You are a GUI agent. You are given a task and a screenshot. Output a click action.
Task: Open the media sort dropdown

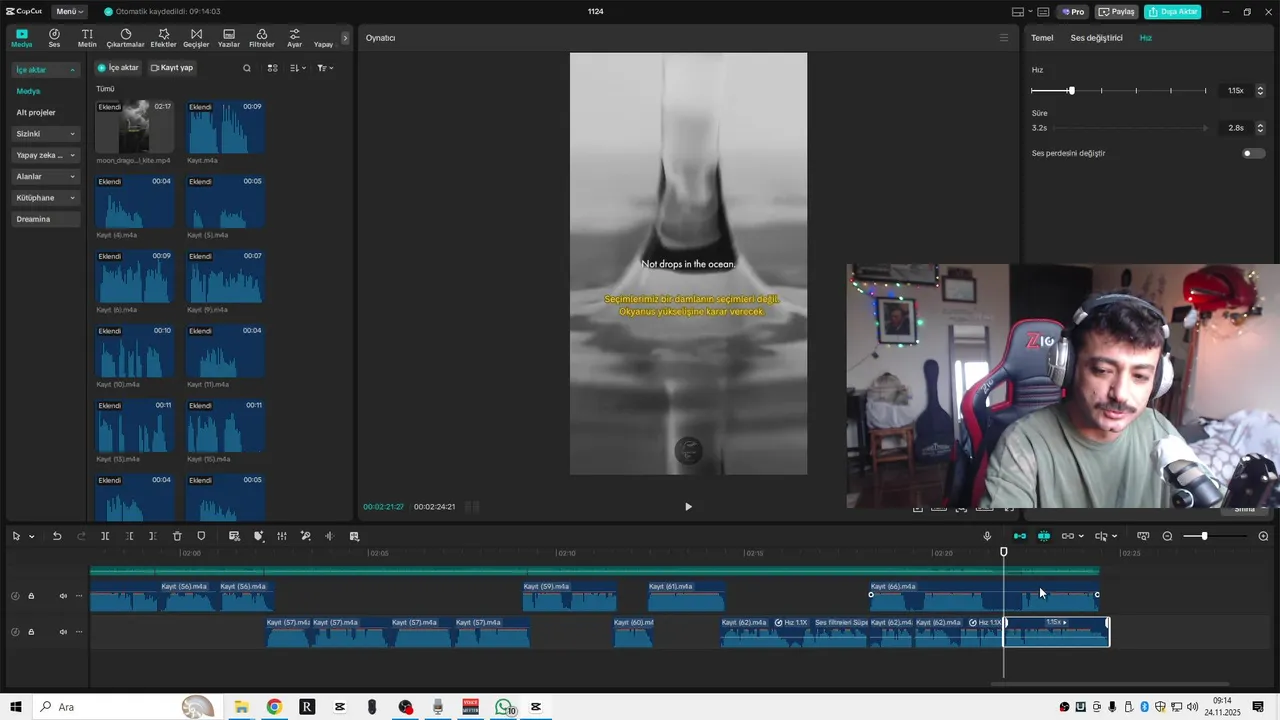(x=298, y=68)
